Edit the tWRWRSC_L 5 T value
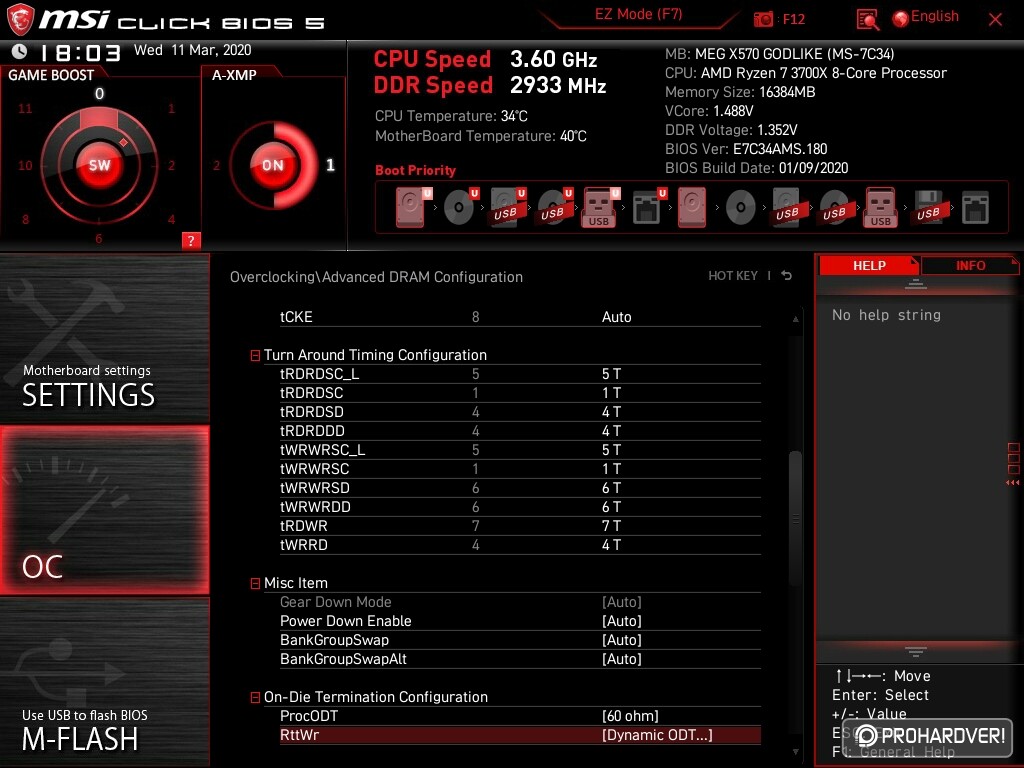 611,449
